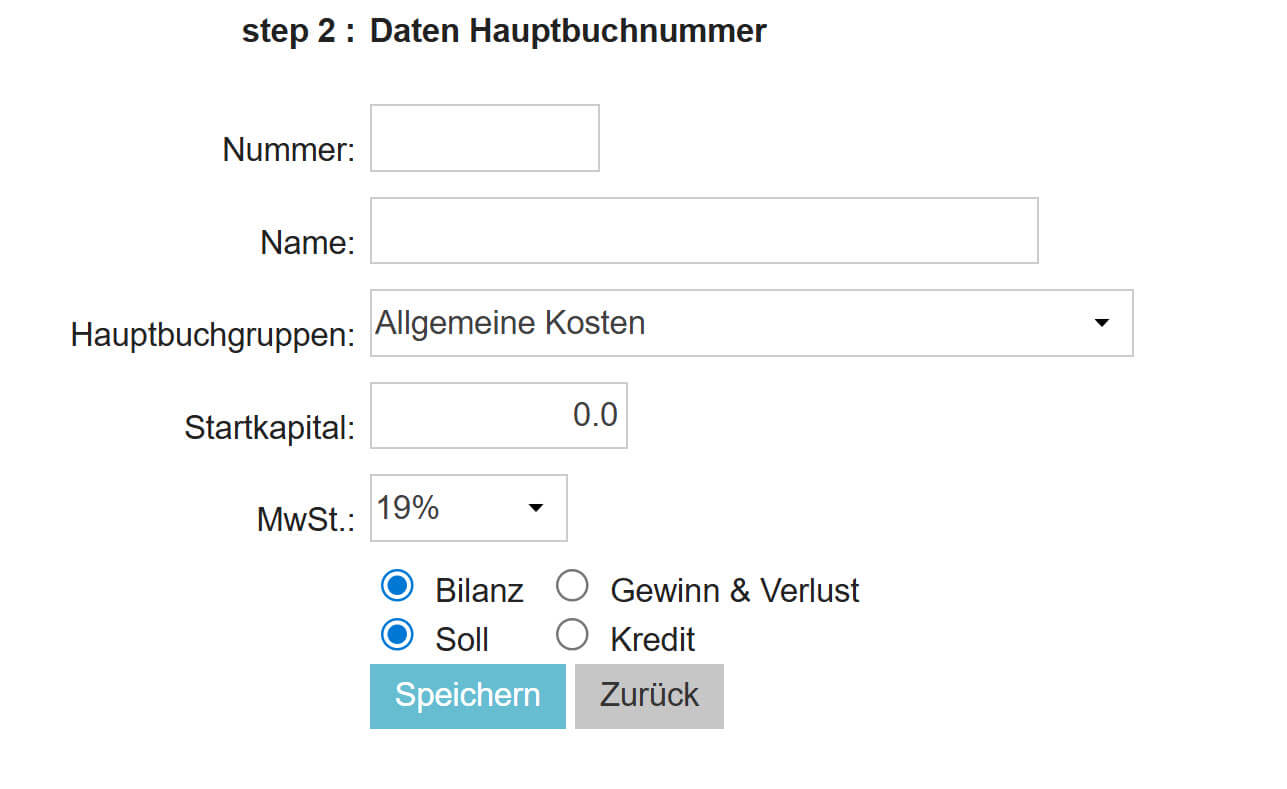Screen dimensions: 1287x789
Task: Choose the Soll radio button
Action: point(397,635)
